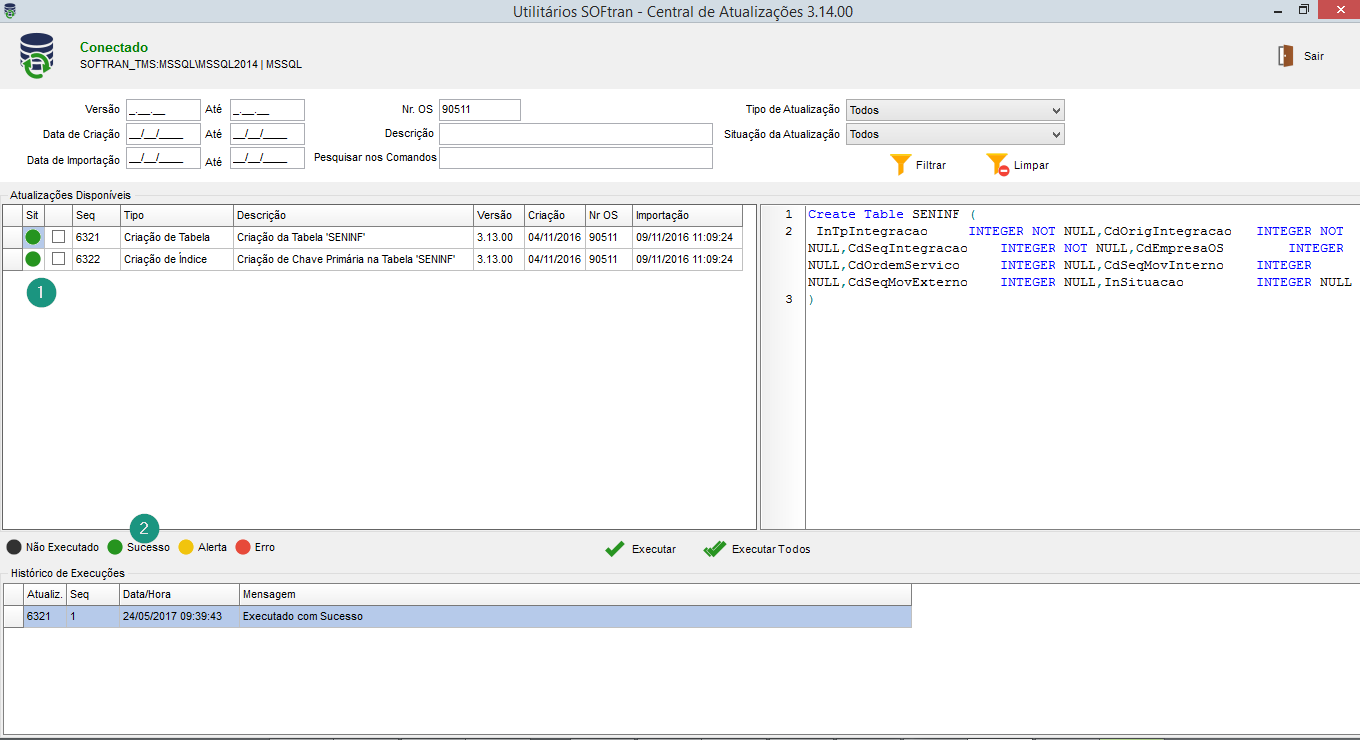1360x740 pixels.
Task: Click green status icon for row 6321
Action: (33, 237)
